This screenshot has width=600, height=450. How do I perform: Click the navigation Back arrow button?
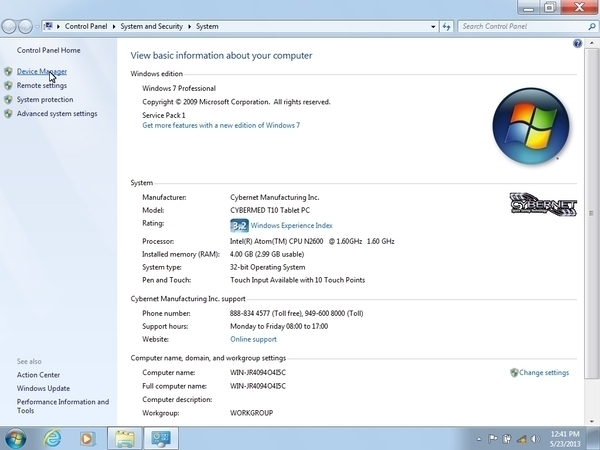click(13, 26)
